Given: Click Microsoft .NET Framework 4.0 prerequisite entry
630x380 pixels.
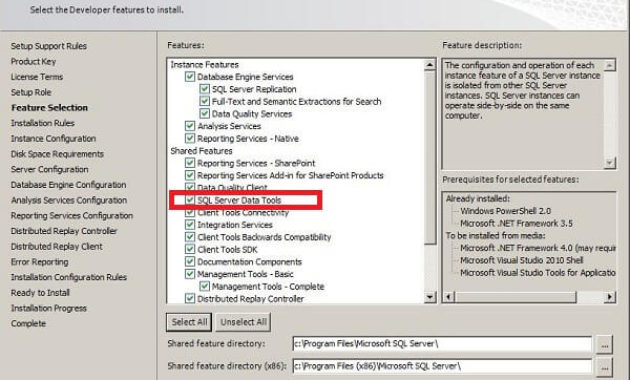Looking at the screenshot, I should click(x=538, y=248).
